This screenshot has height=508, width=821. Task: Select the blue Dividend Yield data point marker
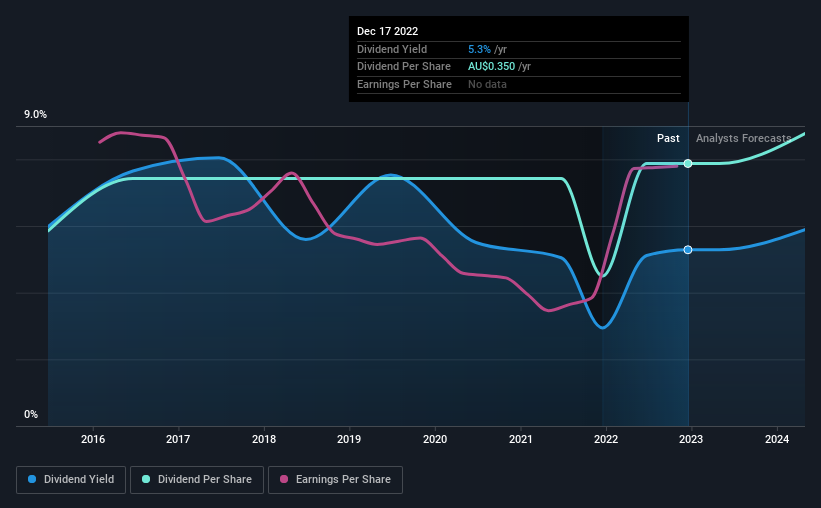click(x=688, y=250)
